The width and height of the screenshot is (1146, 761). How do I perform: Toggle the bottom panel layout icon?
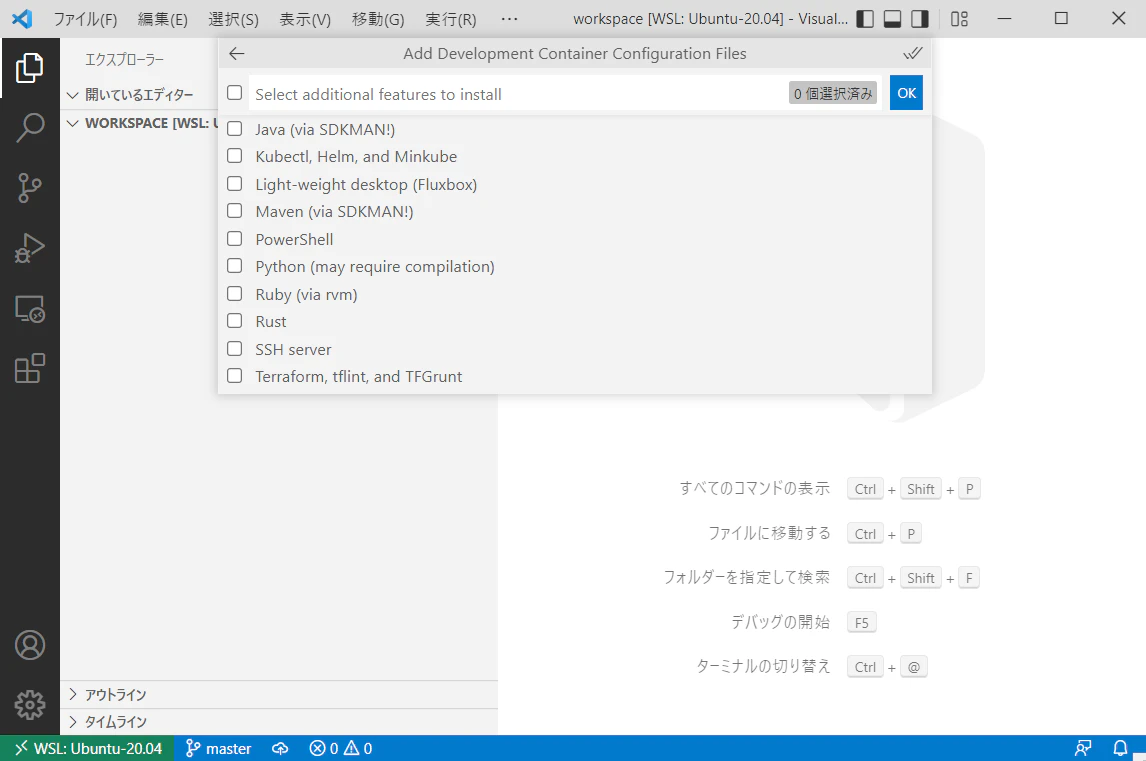(892, 19)
